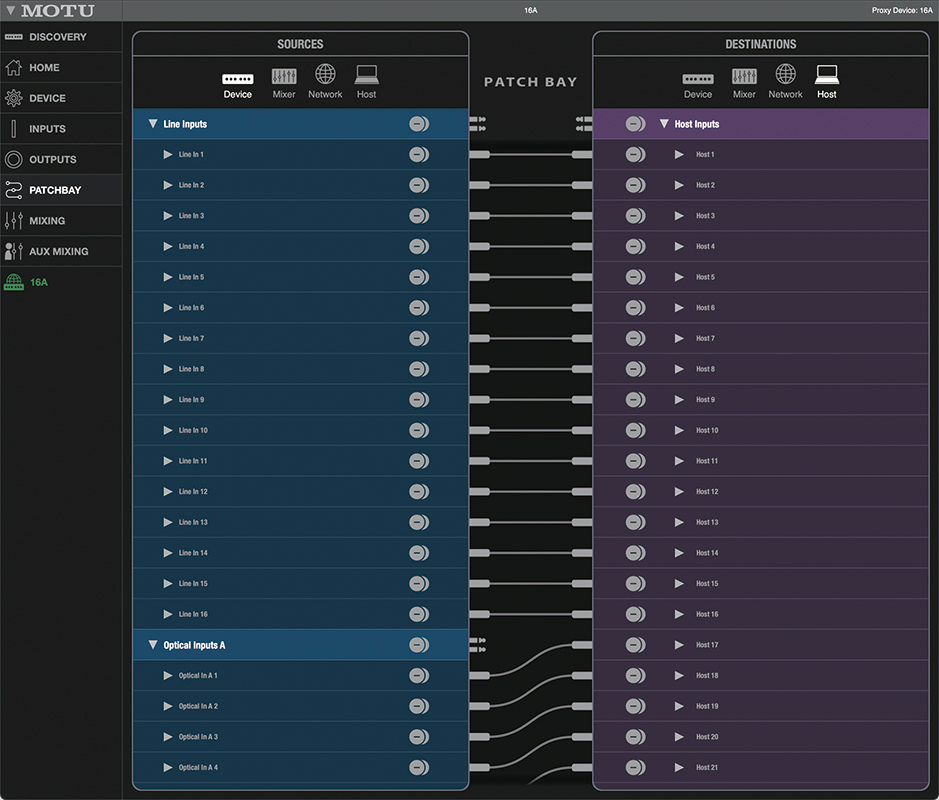Screen dimensions: 939x800
Task: Click patch arrows beside Line Inputs header
Action: coord(477,124)
